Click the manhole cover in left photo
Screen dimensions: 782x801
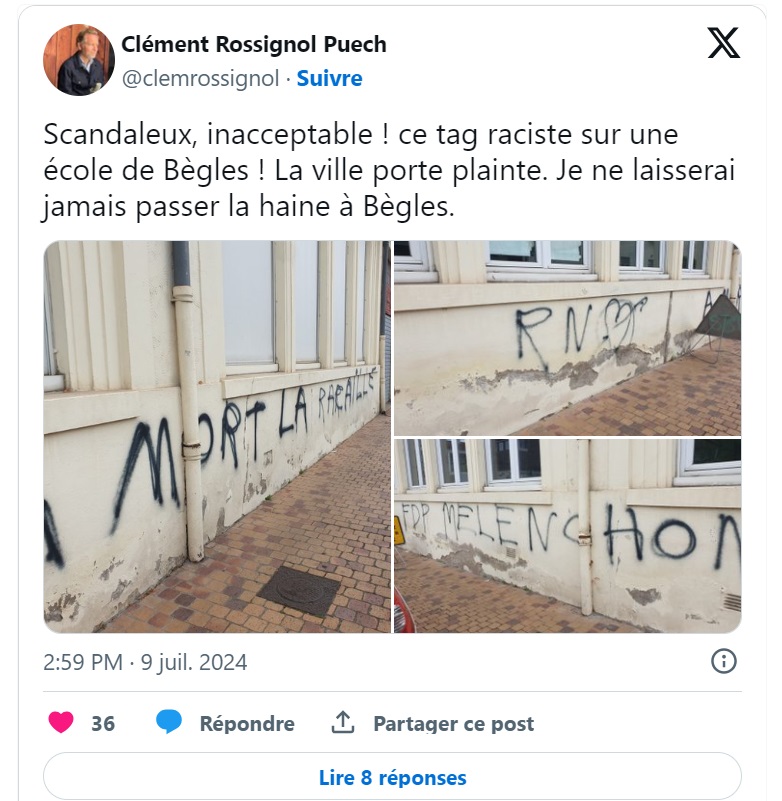(299, 591)
